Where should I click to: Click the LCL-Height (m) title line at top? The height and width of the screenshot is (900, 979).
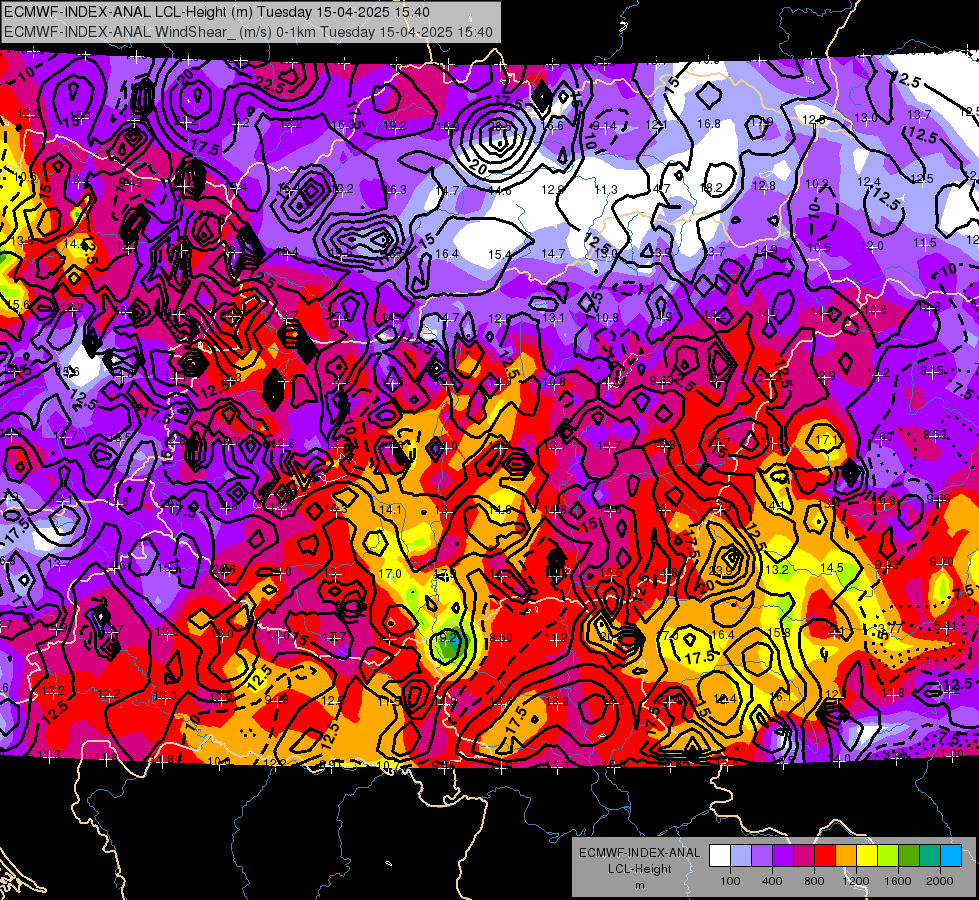pyautogui.click(x=217, y=12)
